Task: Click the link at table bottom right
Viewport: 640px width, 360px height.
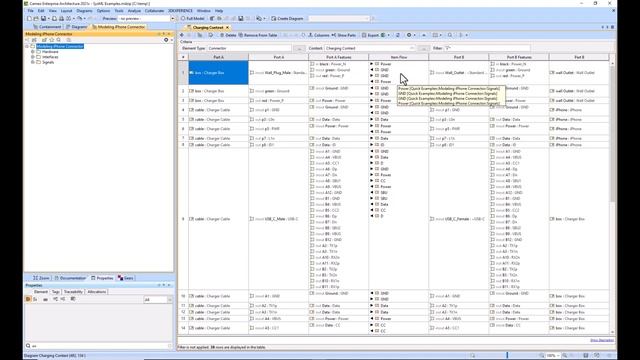Action: [602, 340]
